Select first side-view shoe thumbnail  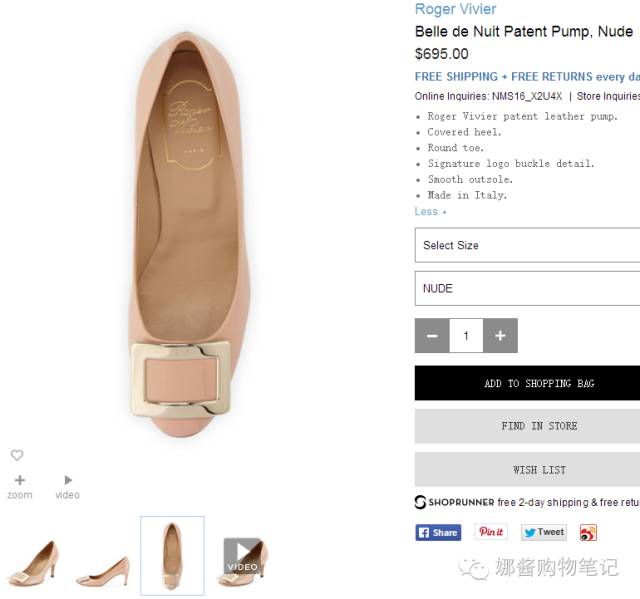pos(33,562)
